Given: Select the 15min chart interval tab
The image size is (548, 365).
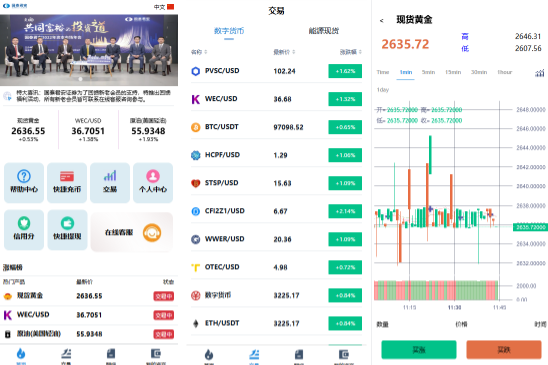Looking at the screenshot, I should 453,72.
